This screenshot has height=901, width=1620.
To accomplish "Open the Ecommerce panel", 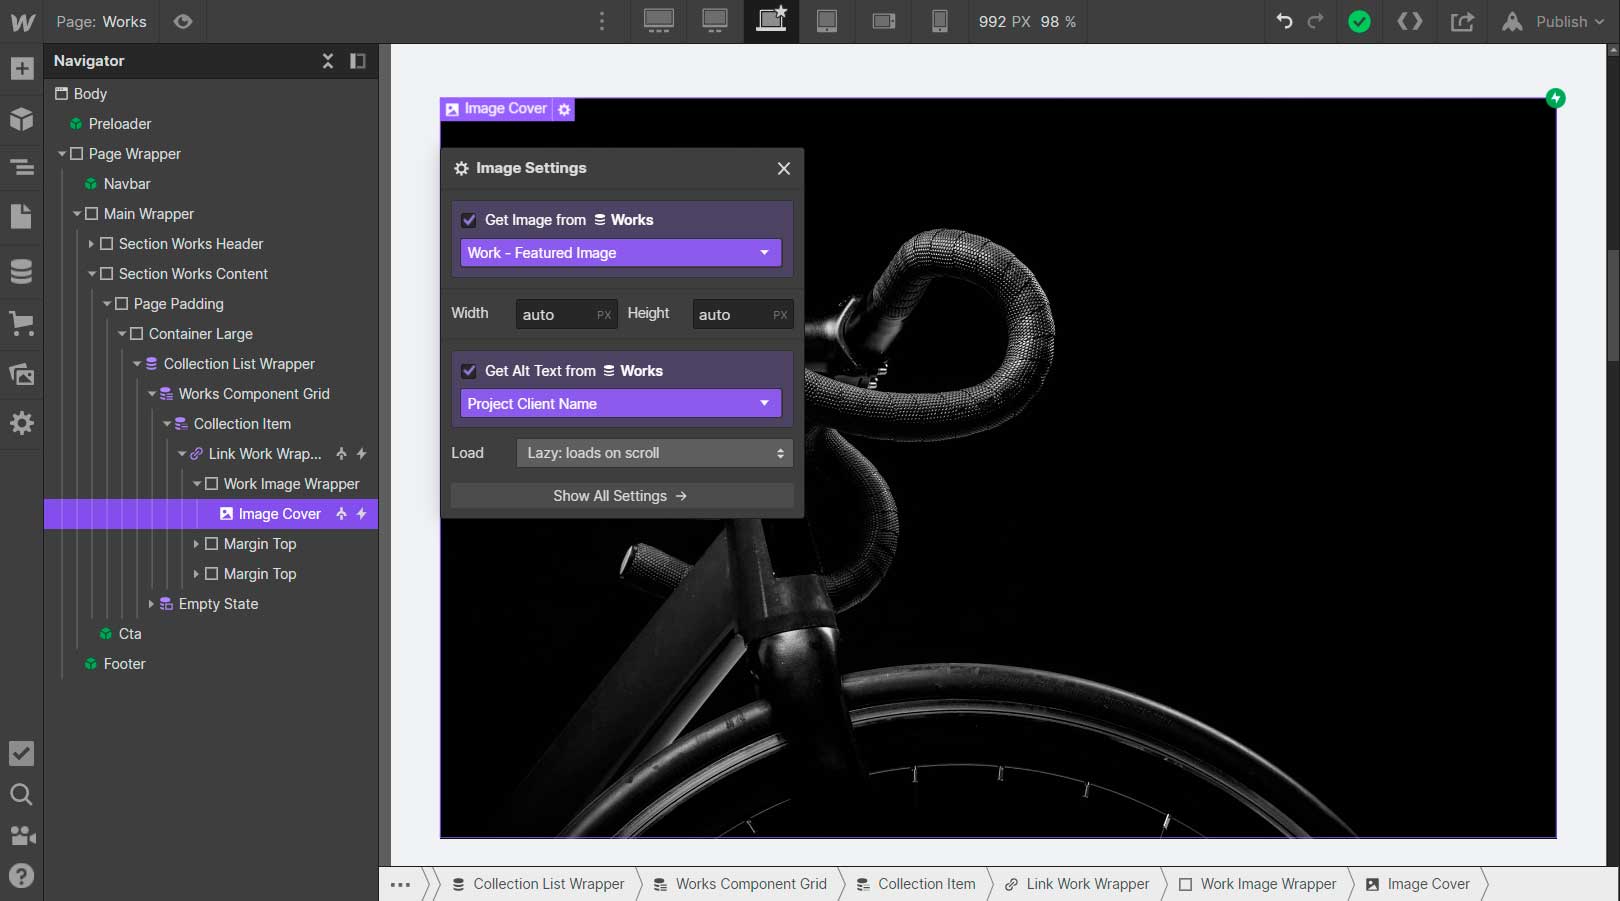I will 21,322.
